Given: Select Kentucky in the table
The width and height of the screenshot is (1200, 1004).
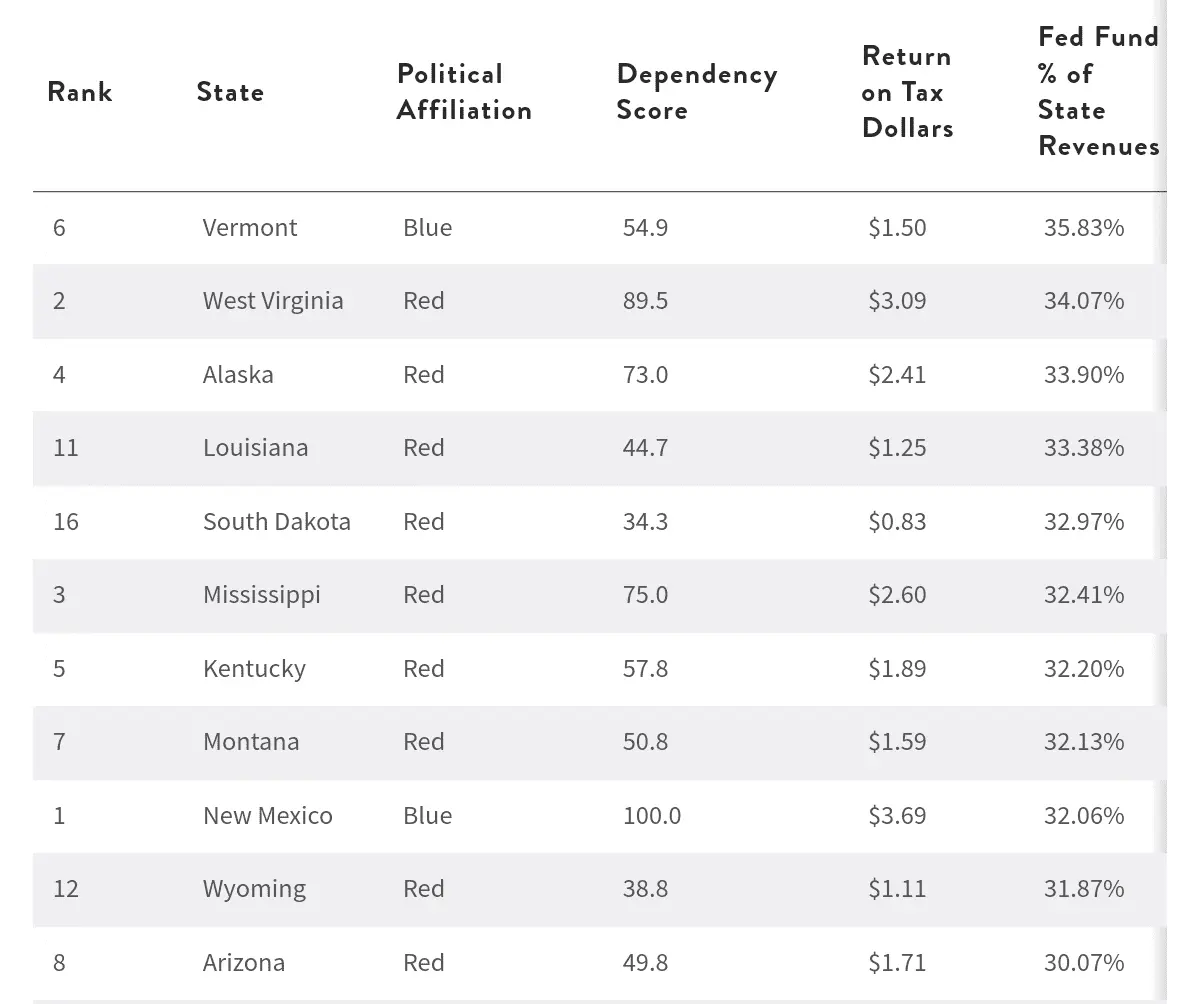Looking at the screenshot, I should click(254, 669).
